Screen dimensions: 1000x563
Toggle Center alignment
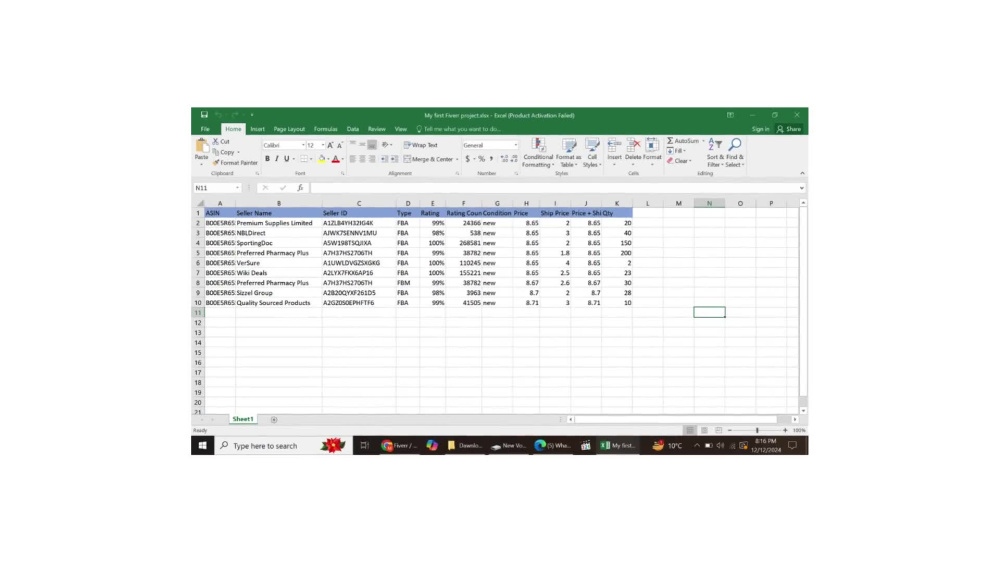tap(362, 159)
